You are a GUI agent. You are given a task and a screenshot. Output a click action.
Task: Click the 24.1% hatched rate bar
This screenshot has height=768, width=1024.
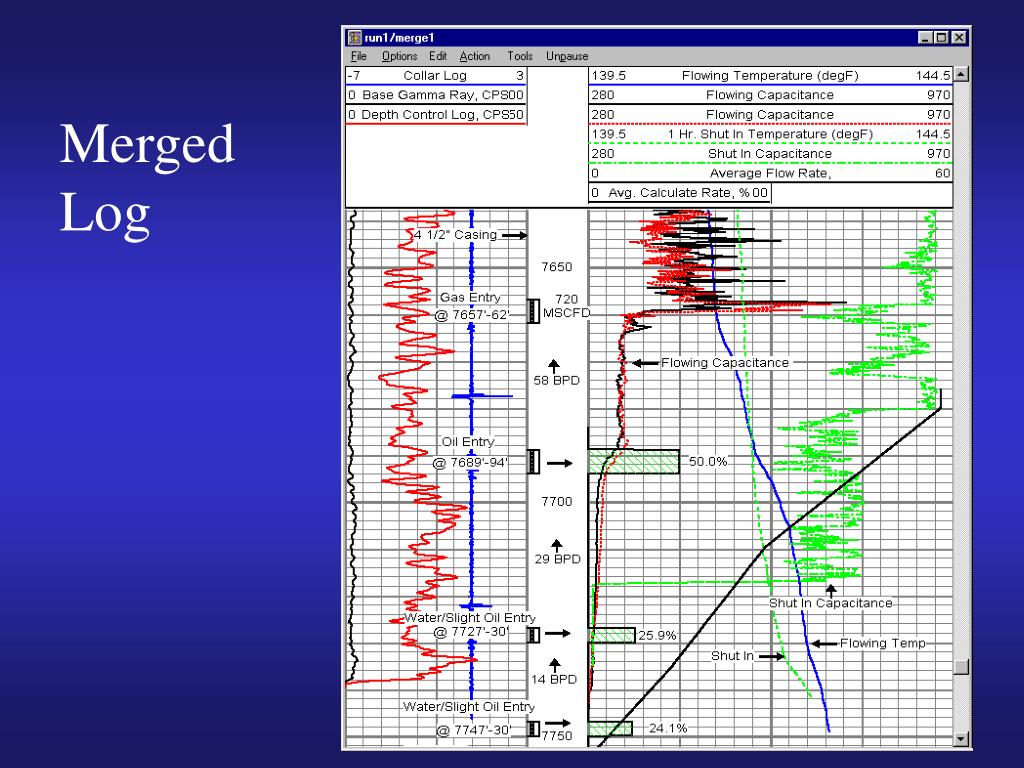tap(611, 729)
